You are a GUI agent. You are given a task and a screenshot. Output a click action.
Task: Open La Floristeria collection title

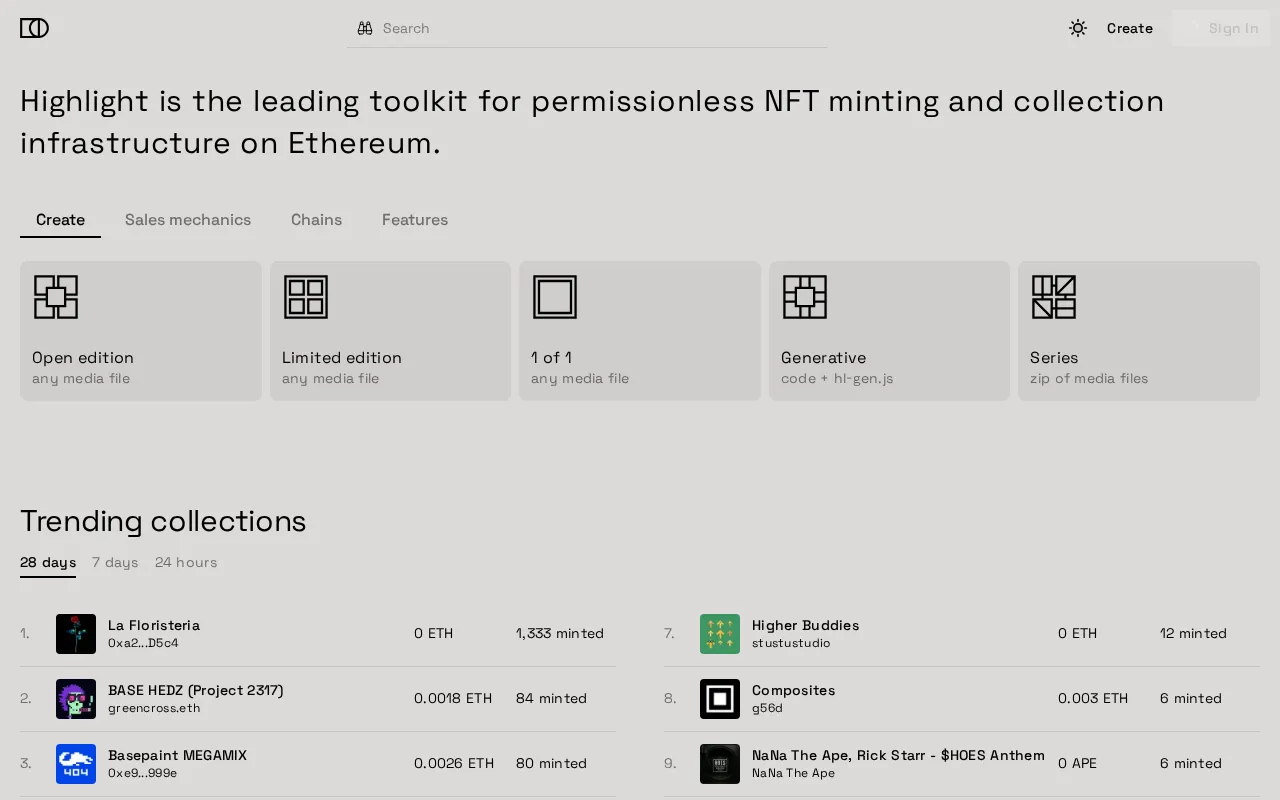click(x=154, y=625)
